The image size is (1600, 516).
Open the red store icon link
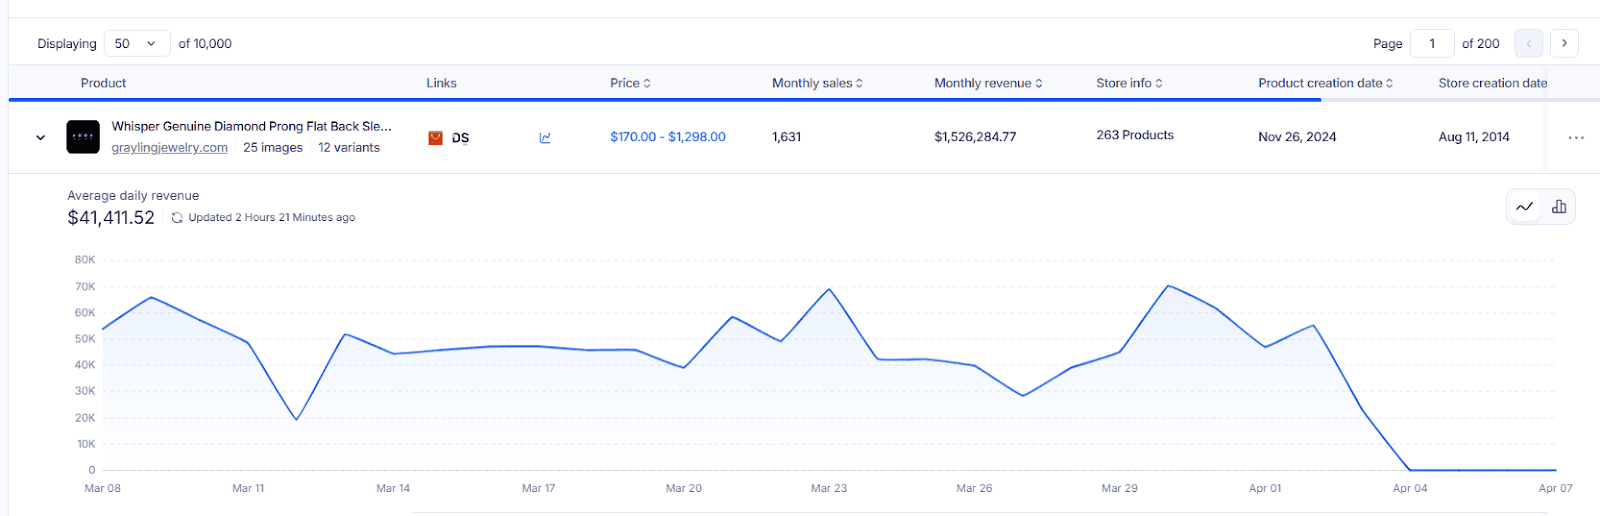pos(435,138)
